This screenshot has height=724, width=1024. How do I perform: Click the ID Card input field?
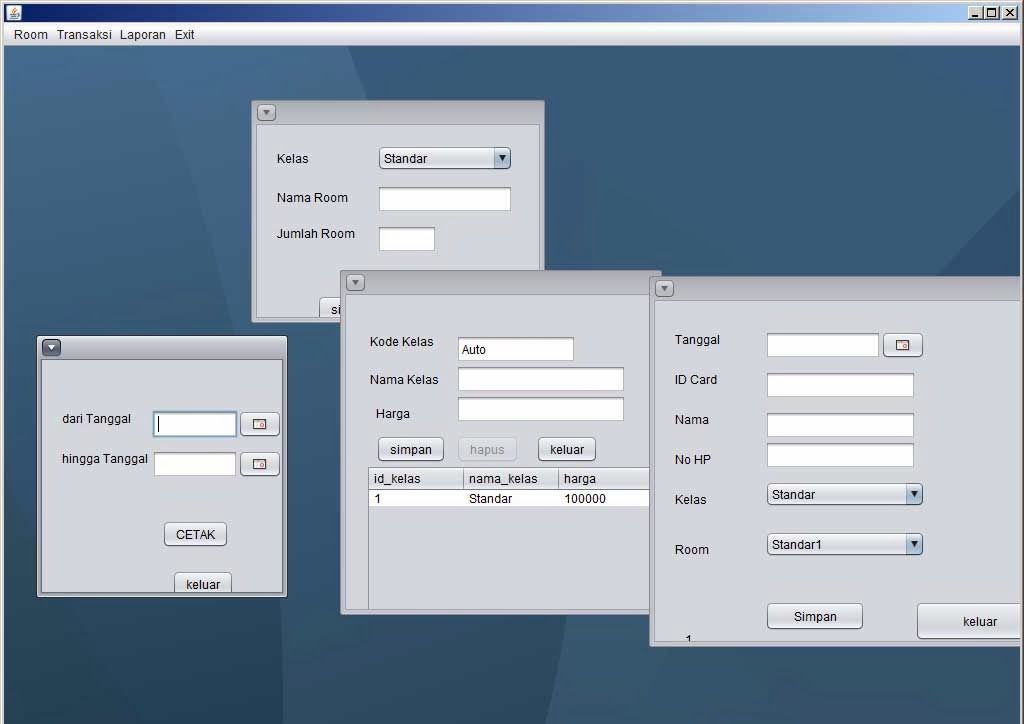pos(840,384)
